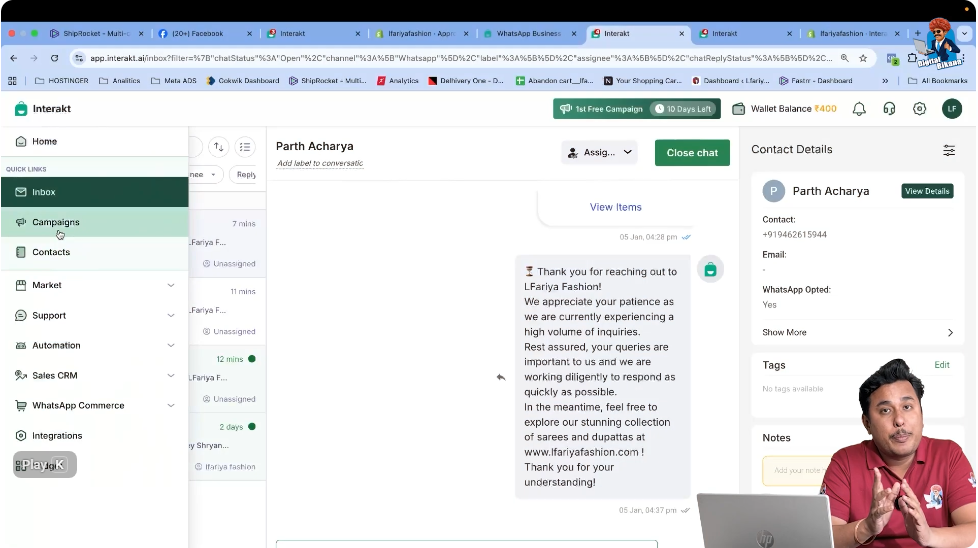
Task: Switch to the WhatsApp Business browser tab
Action: (528, 34)
